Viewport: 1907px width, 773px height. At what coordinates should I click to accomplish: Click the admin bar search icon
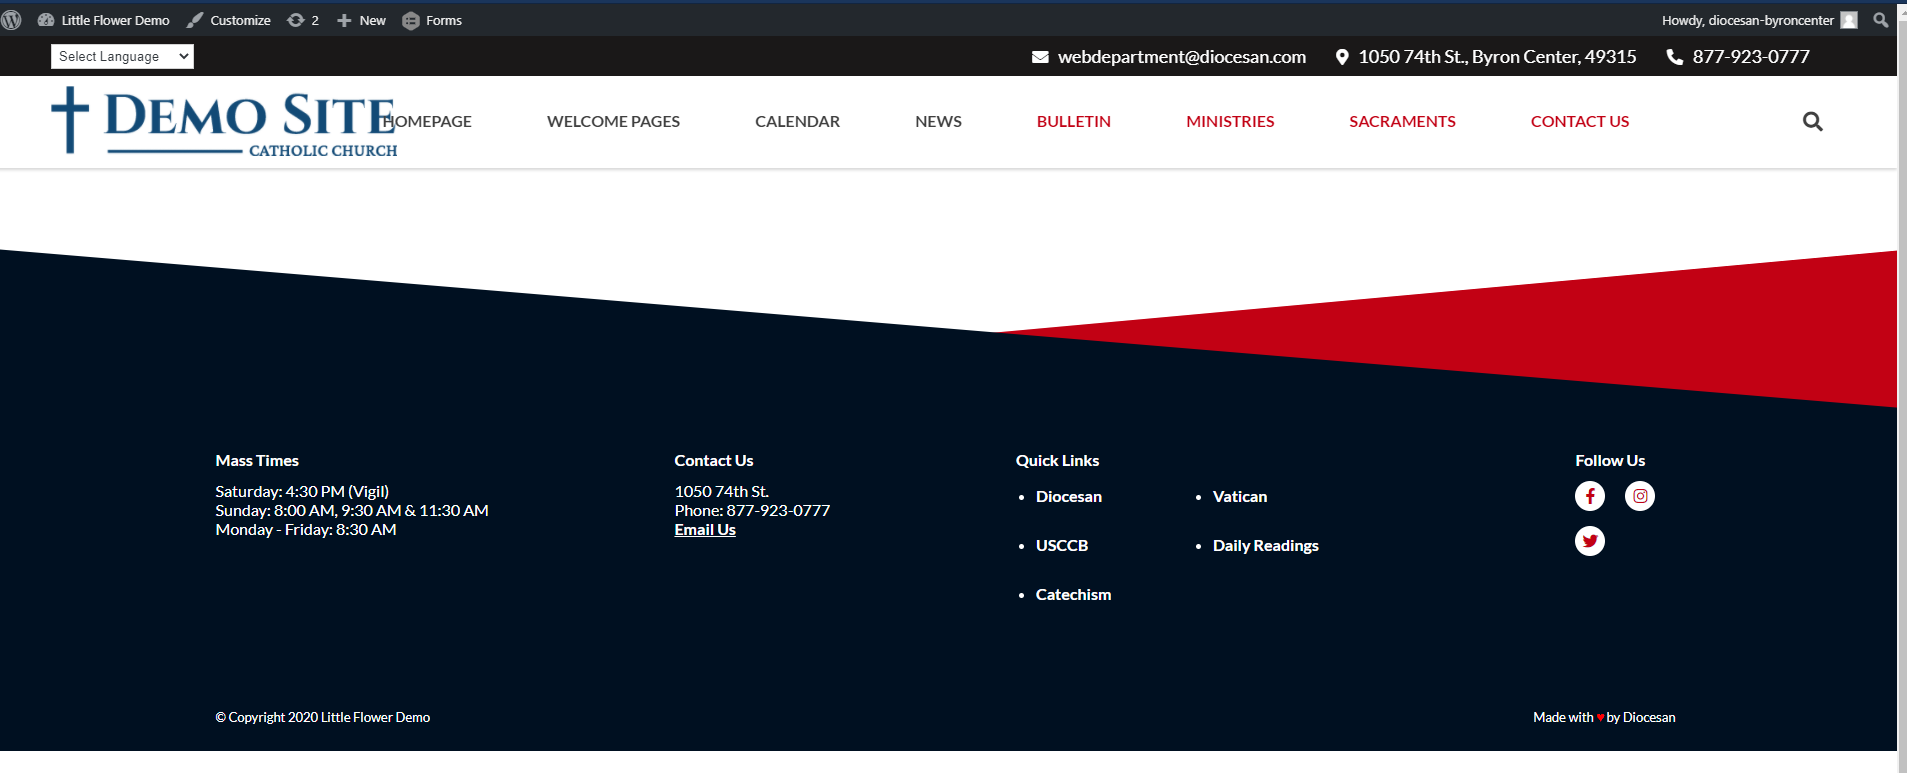pos(1880,20)
